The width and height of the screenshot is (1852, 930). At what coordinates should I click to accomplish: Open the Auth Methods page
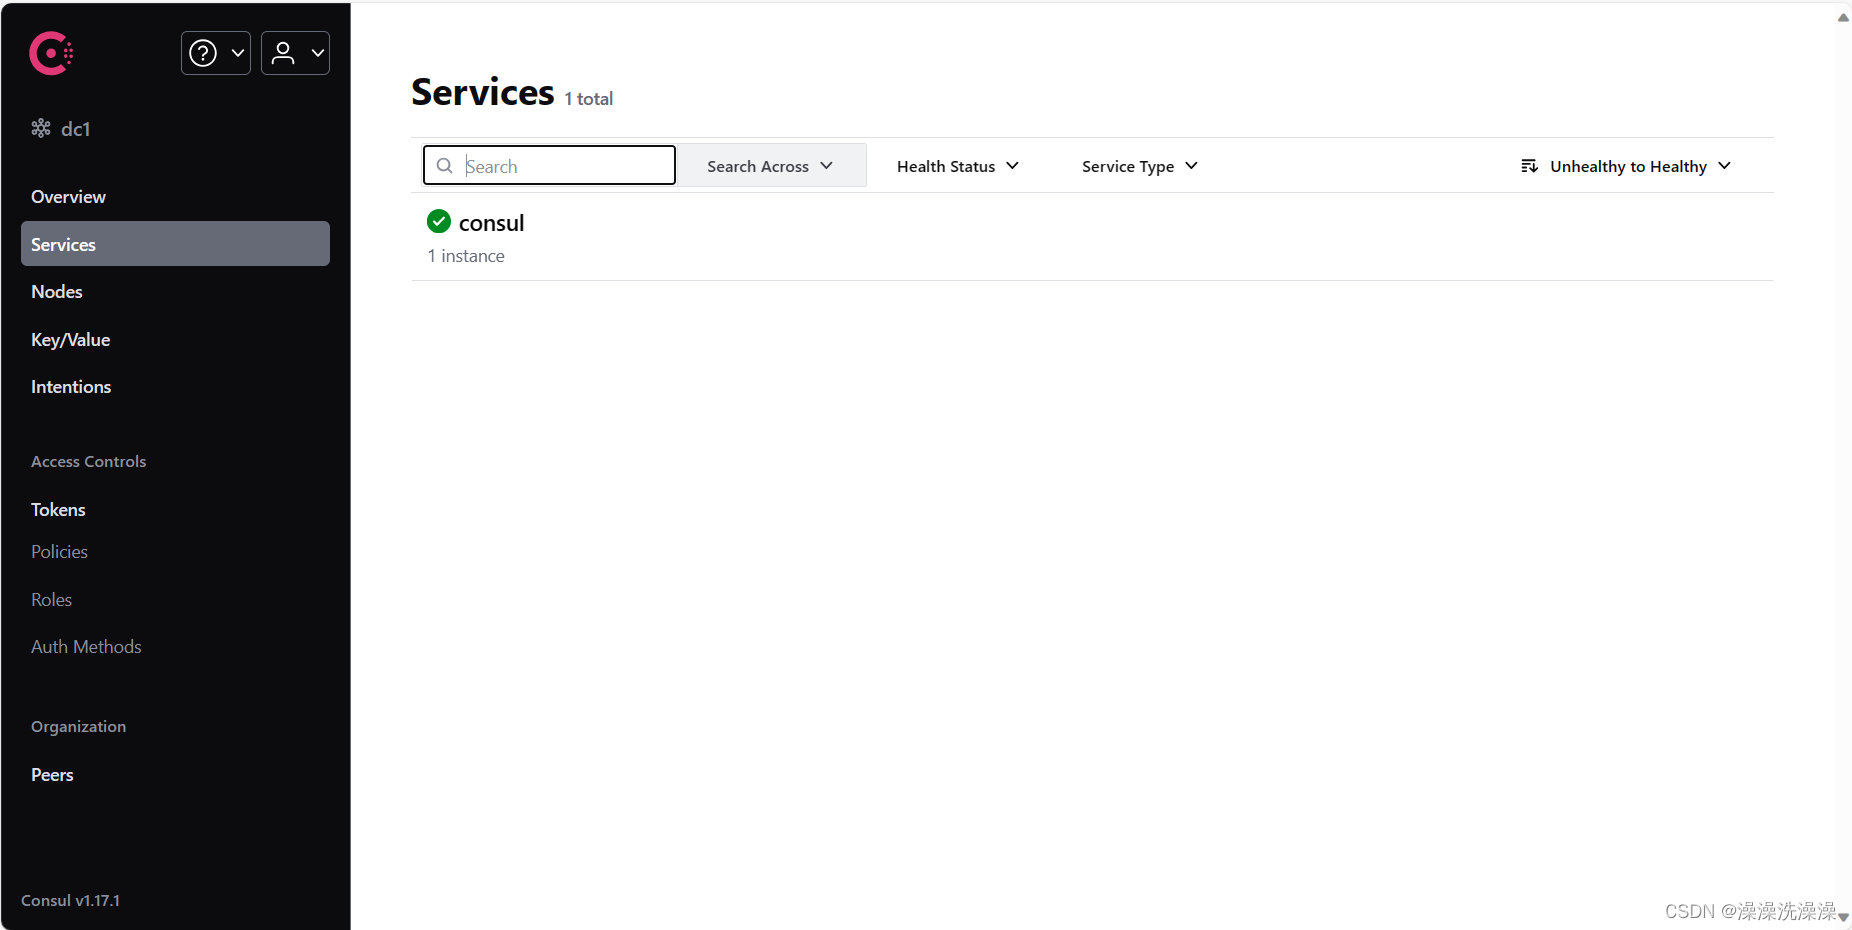[x=86, y=646]
